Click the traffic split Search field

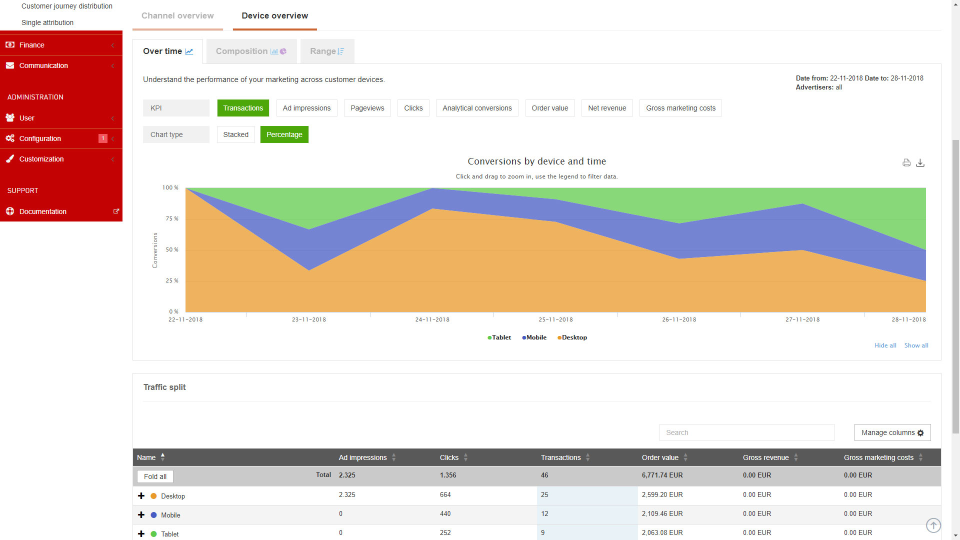[x=746, y=432]
